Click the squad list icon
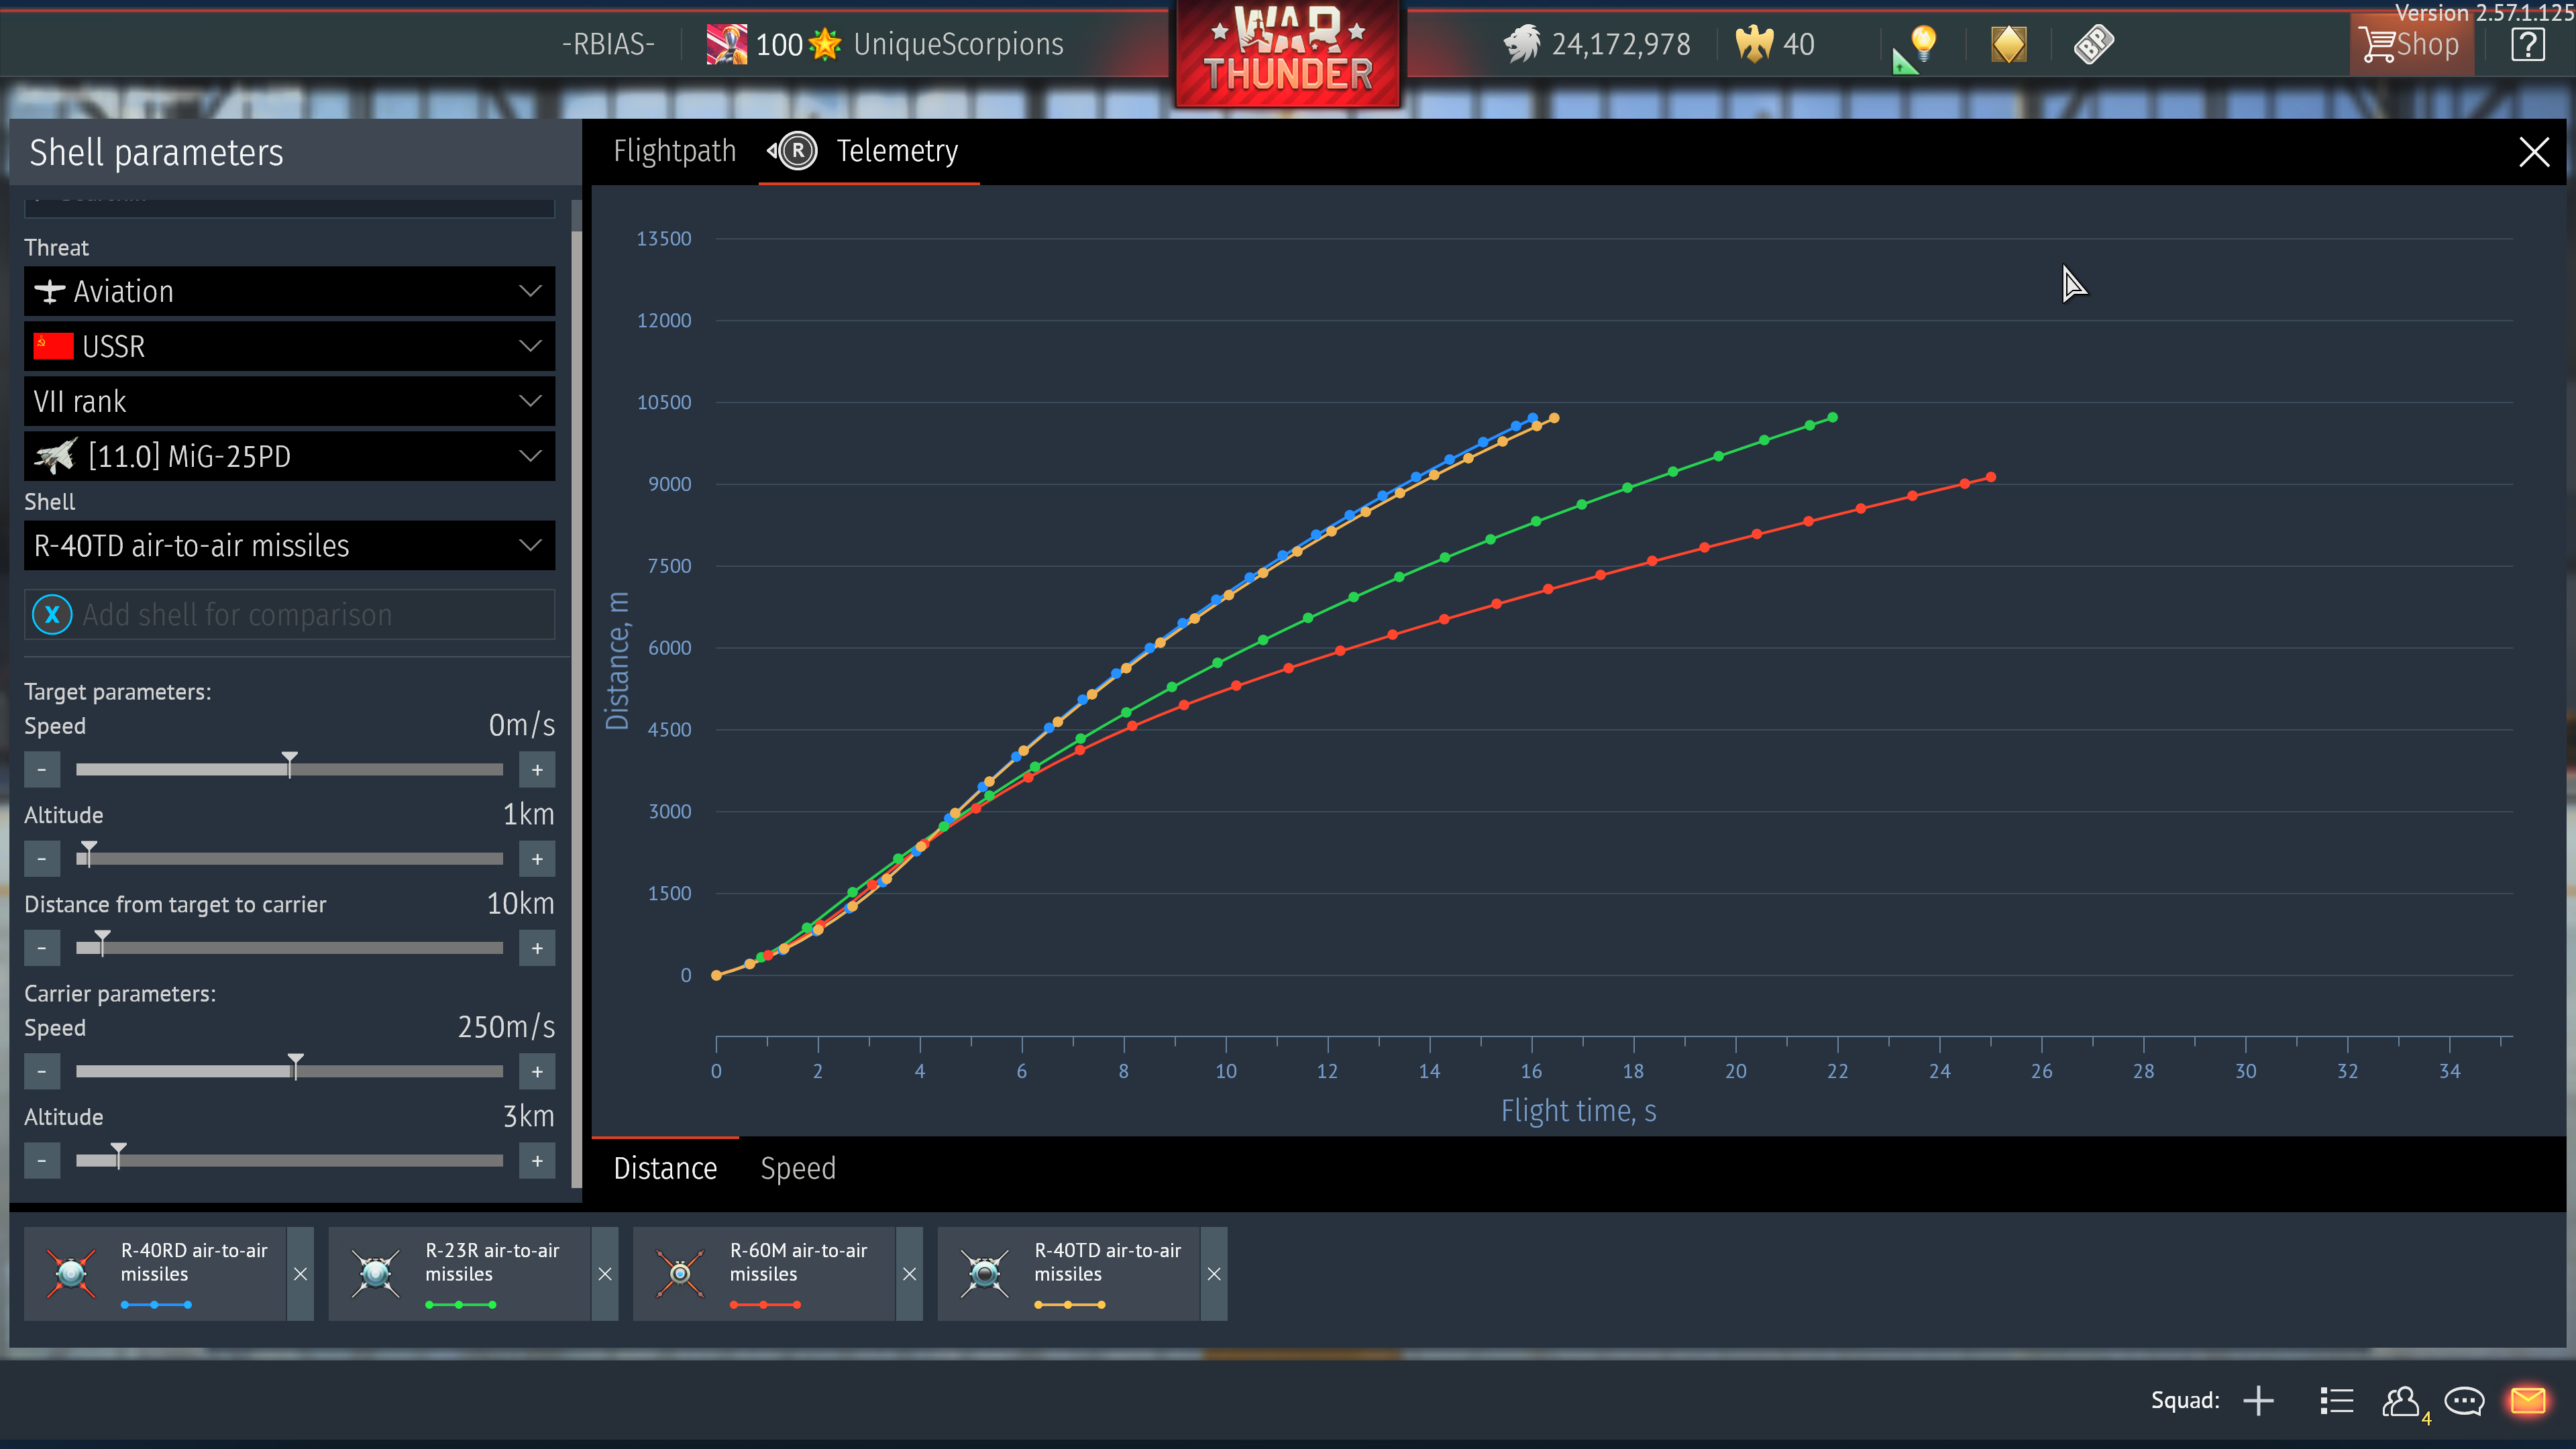 pos(2337,1400)
